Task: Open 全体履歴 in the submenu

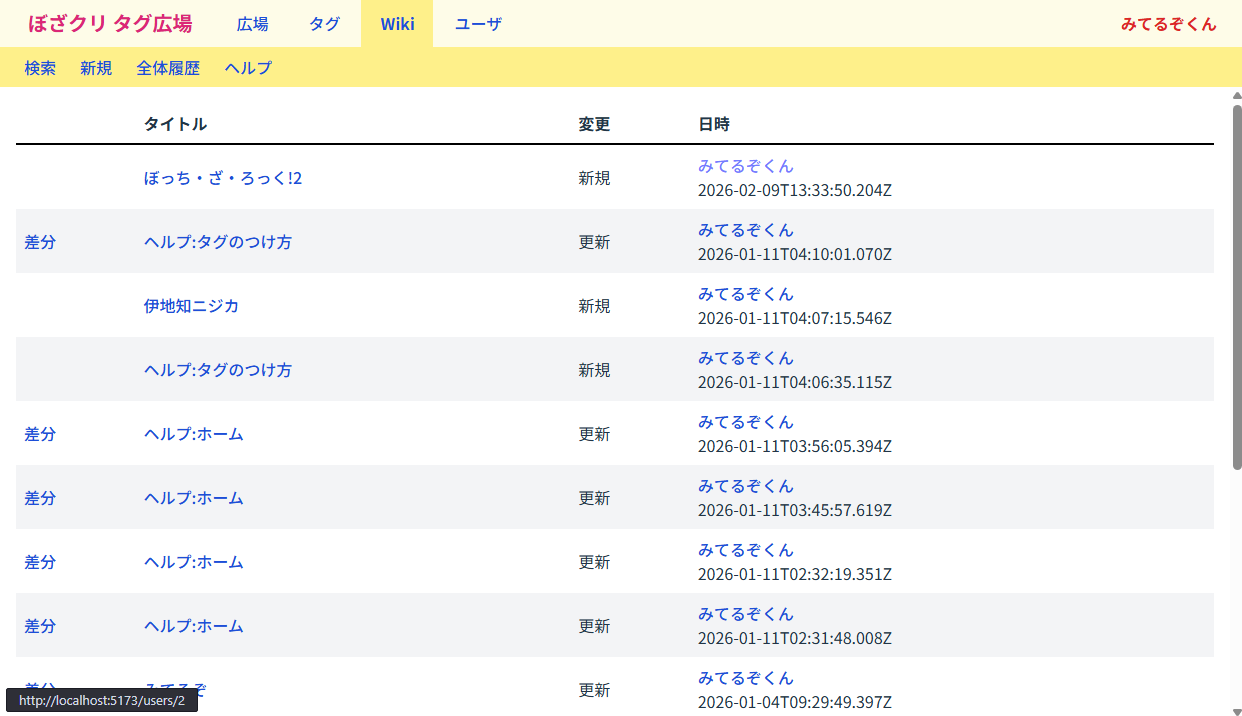Action: click(168, 68)
